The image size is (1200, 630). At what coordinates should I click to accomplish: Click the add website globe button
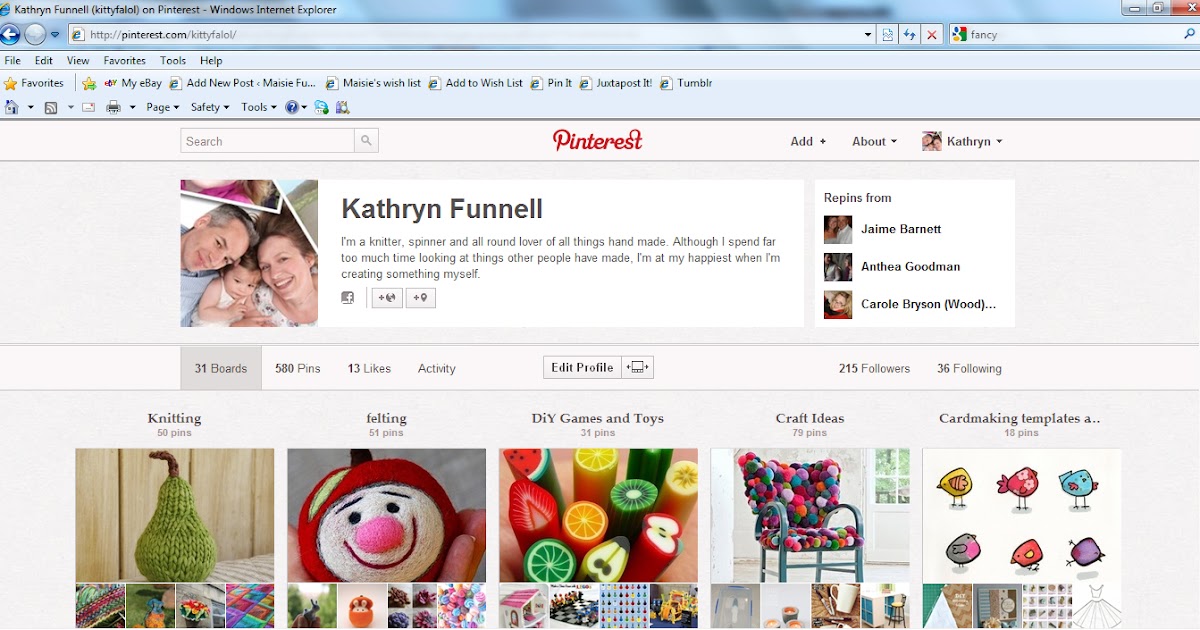[386, 297]
